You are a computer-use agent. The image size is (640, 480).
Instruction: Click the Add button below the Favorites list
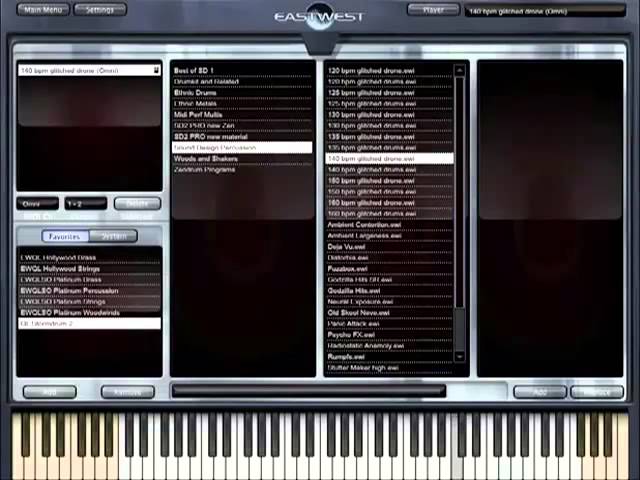[50, 392]
